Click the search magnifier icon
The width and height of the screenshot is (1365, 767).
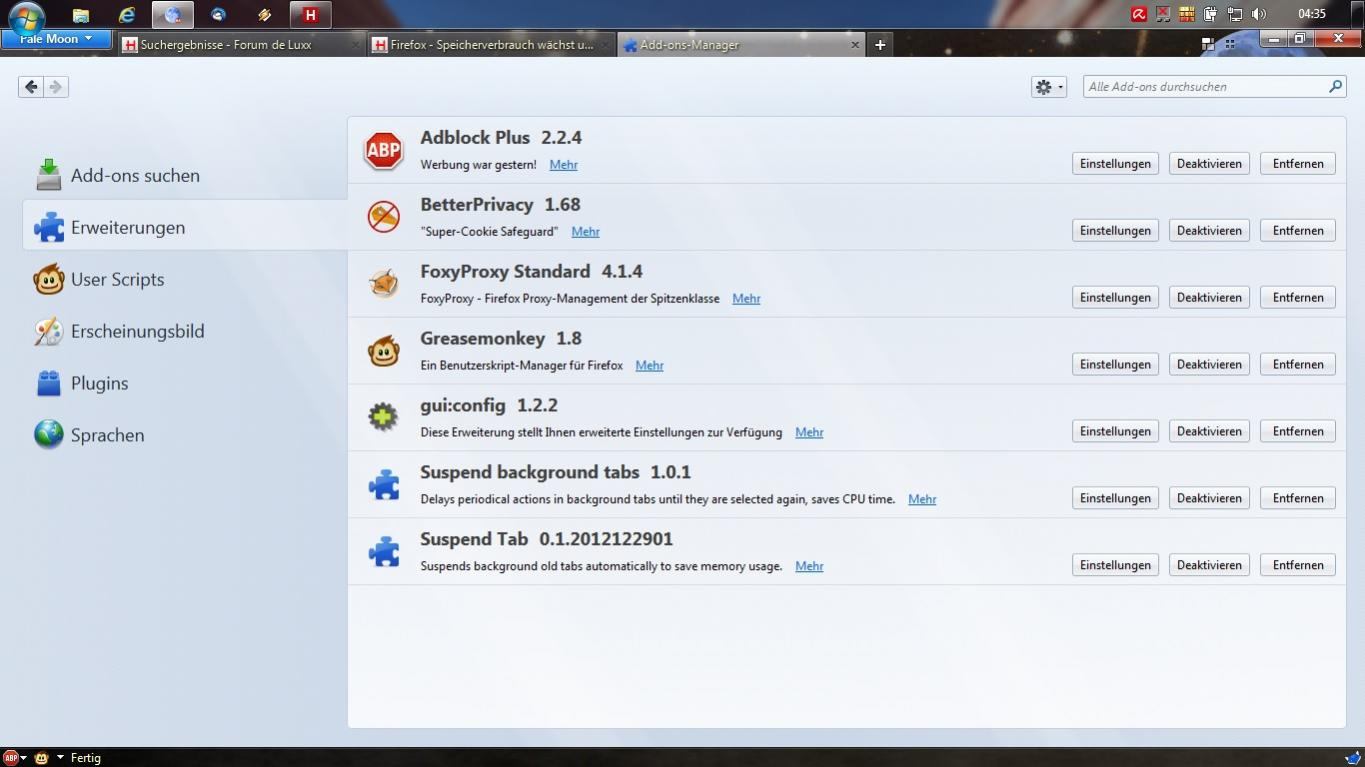1335,87
